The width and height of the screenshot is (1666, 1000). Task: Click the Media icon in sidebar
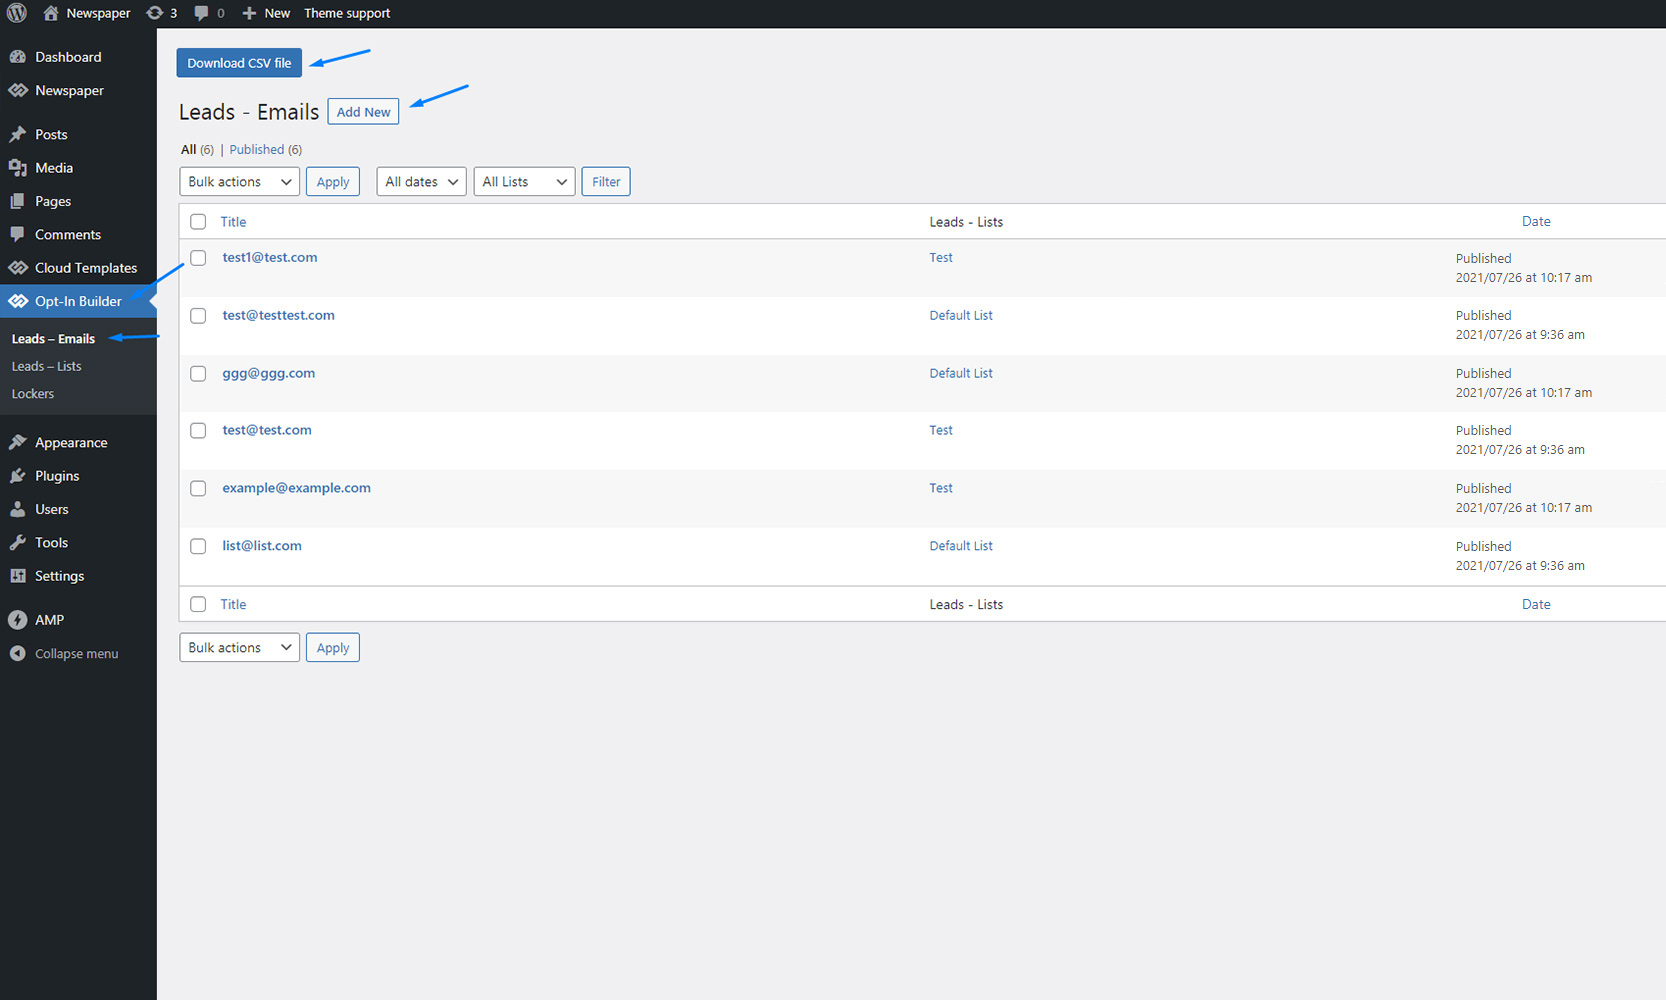point(18,168)
